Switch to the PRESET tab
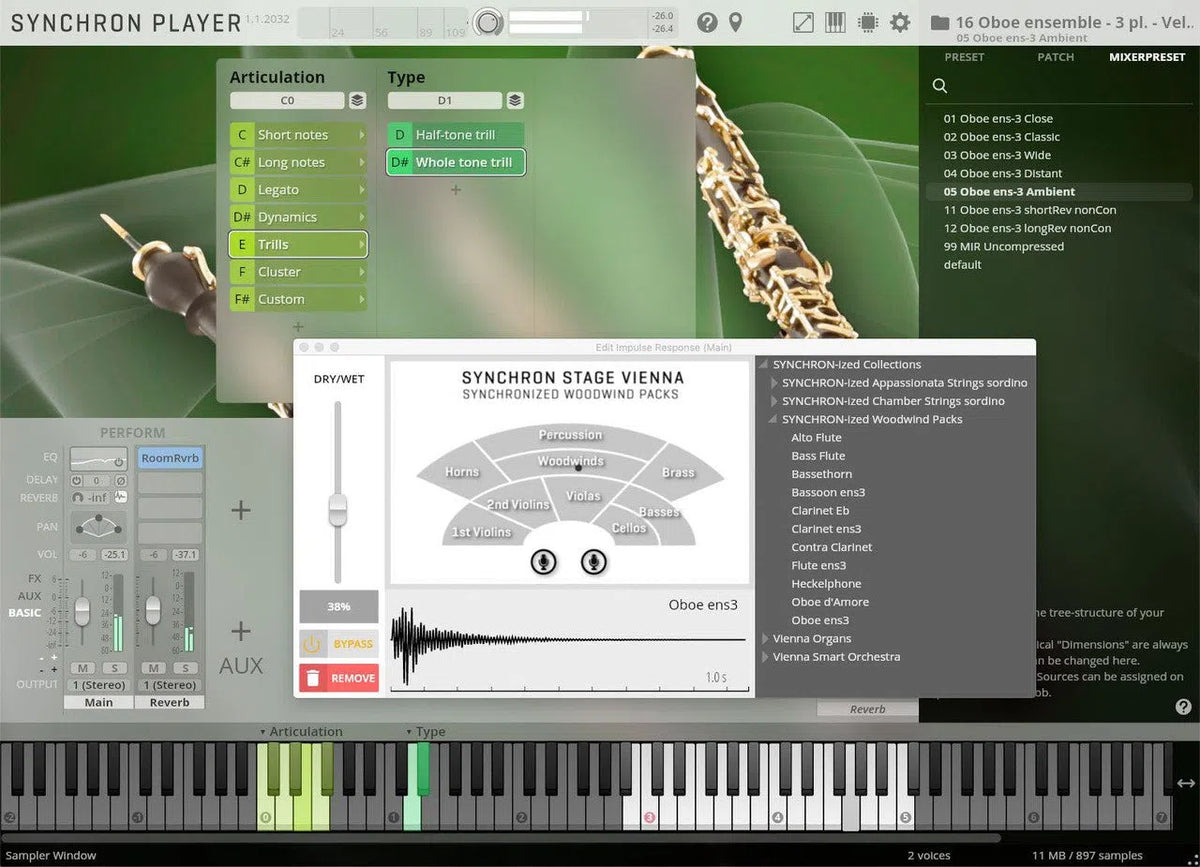 click(x=964, y=57)
